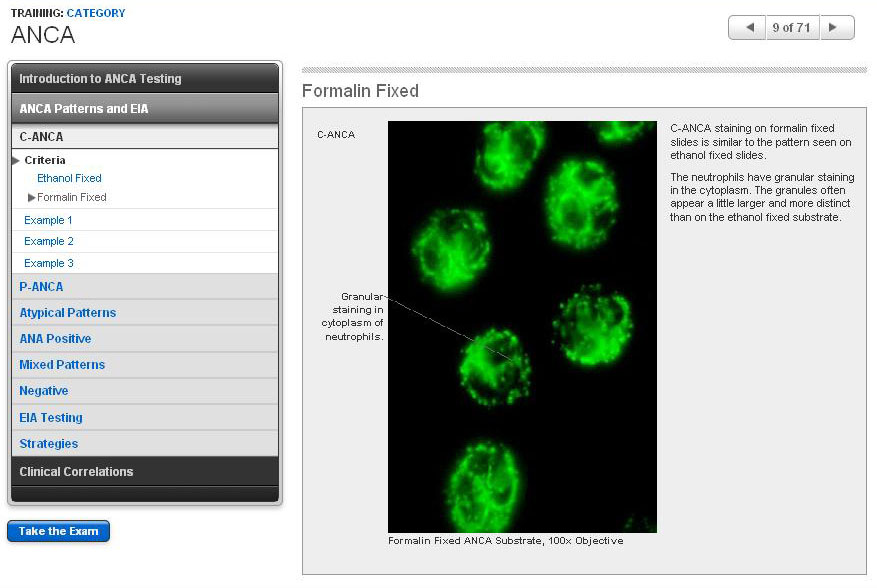Go to the ANA Positive topic

[55, 339]
